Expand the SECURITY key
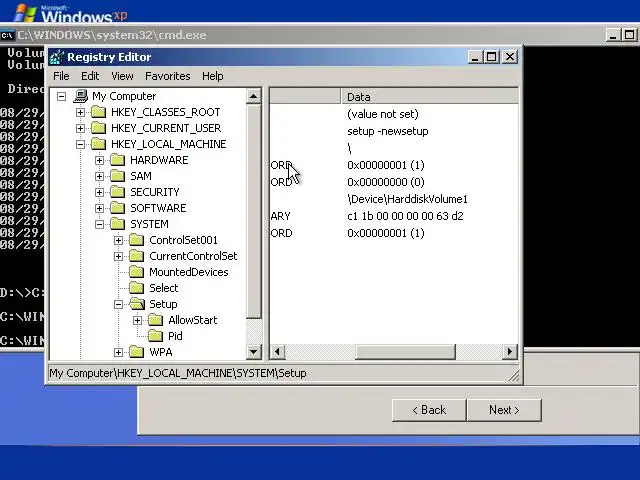Viewport: 640px width, 480px height. coord(100,192)
